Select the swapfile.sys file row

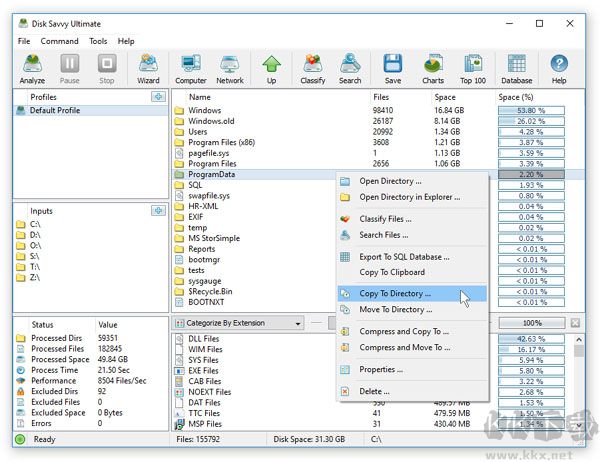[254, 196]
